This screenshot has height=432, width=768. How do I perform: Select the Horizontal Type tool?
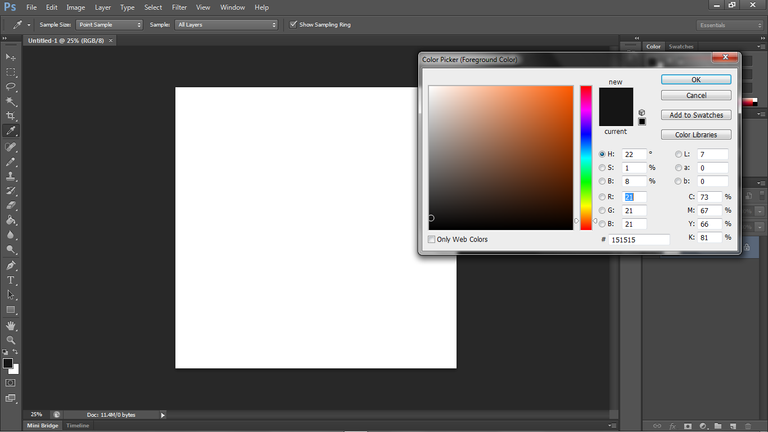pos(10,280)
